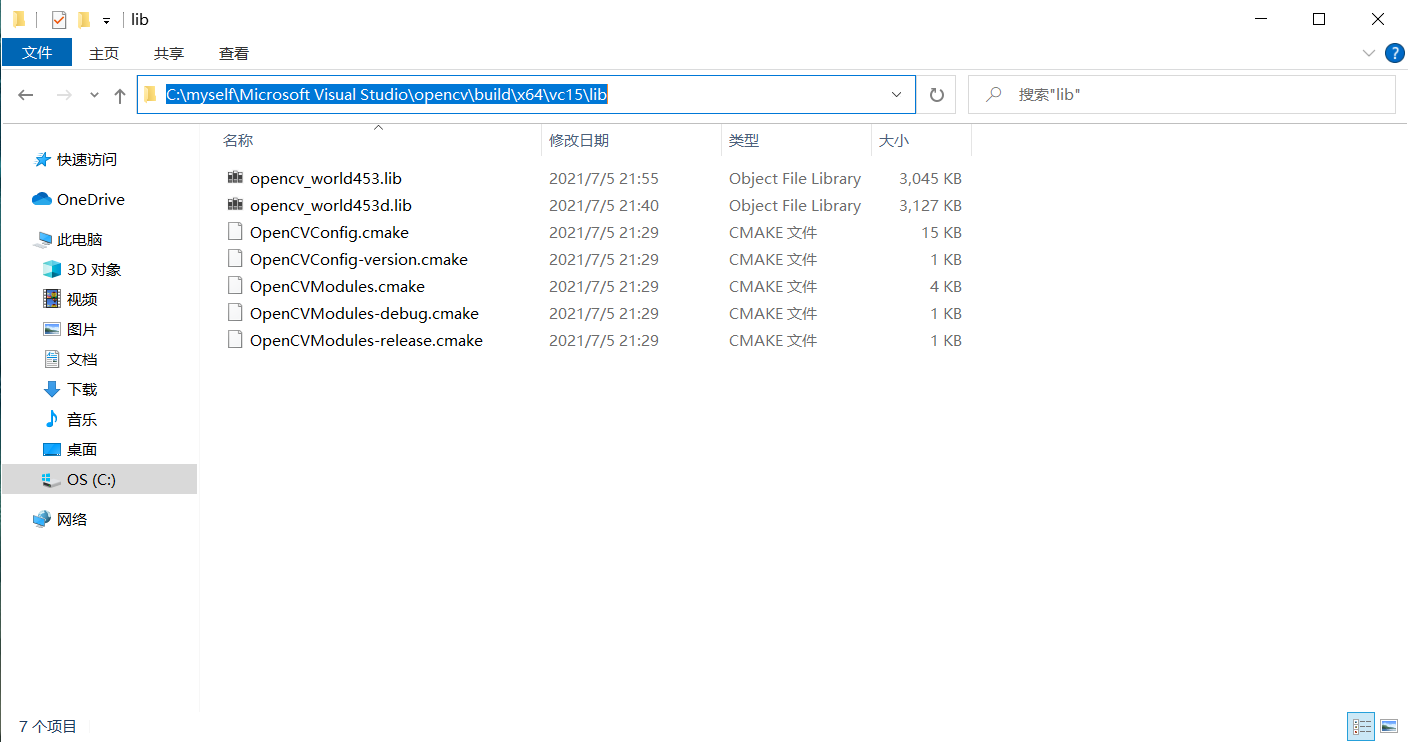
Task: Open the recent locations dropdown arrow
Action: tap(94, 95)
